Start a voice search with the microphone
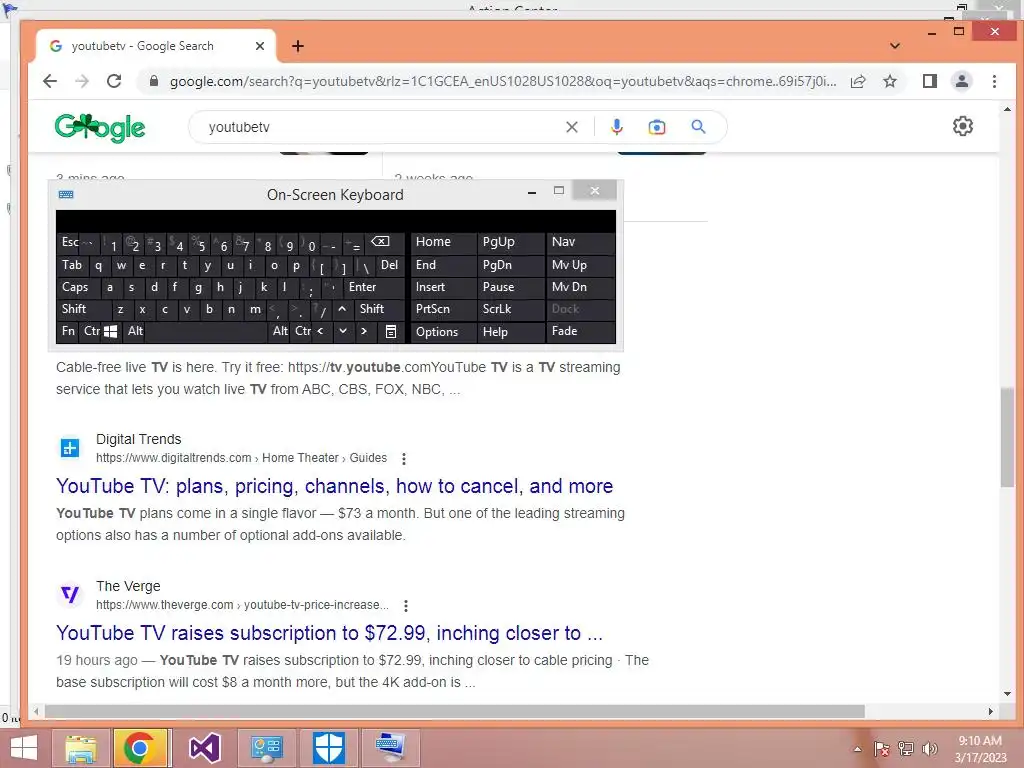This screenshot has height=768, width=1024. pos(616,127)
